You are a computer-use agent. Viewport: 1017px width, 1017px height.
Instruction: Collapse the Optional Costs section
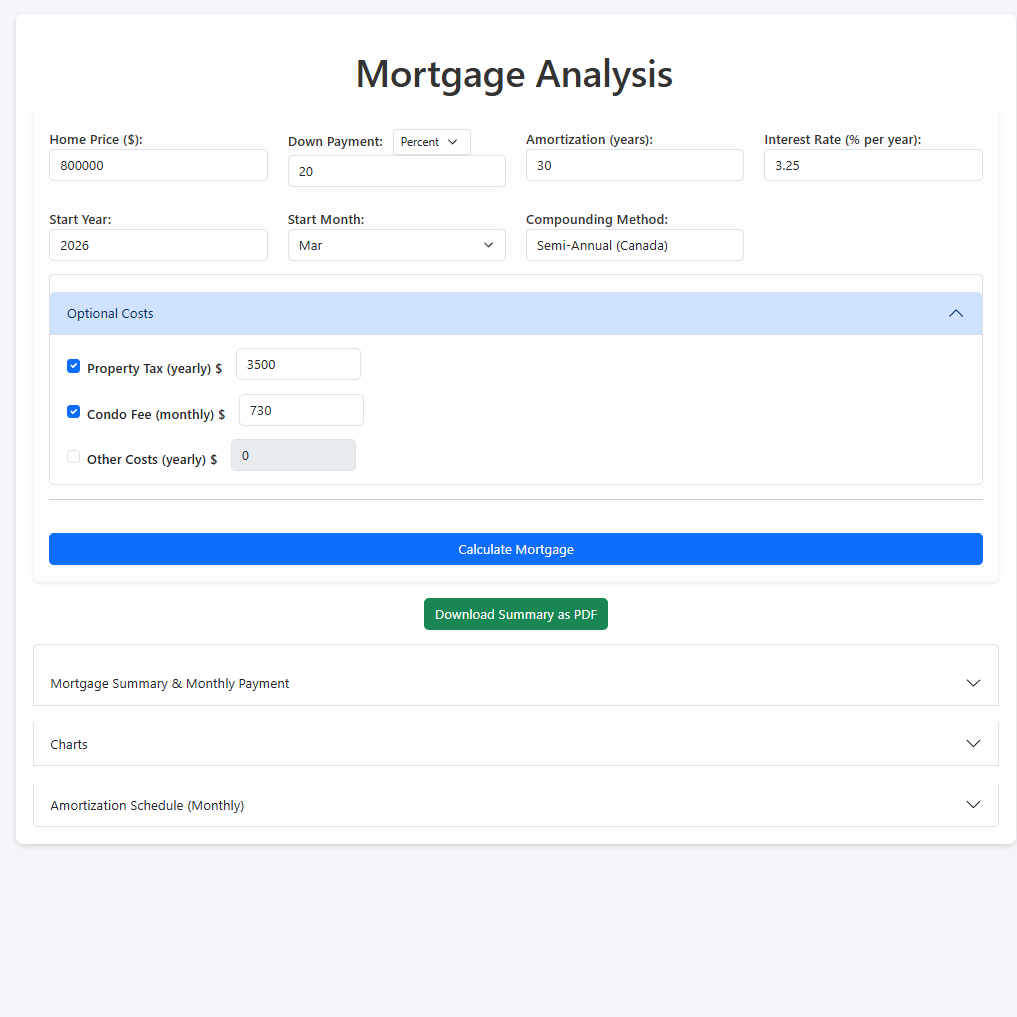pyautogui.click(x=955, y=313)
